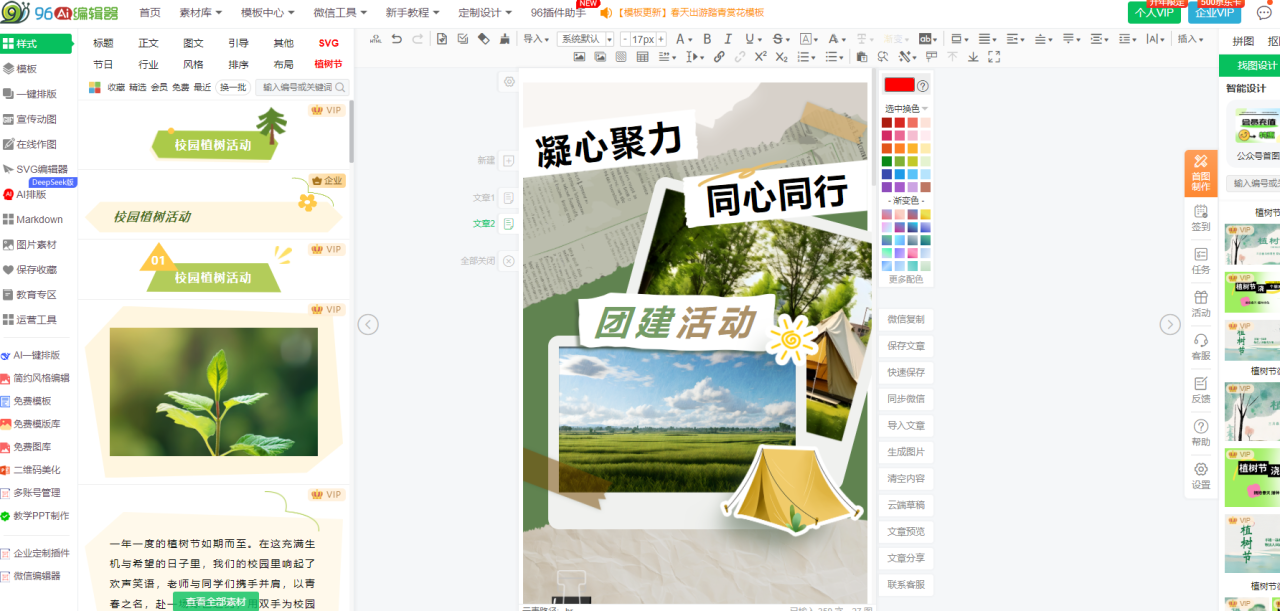Click the insert hyperlink chain icon
This screenshot has width=1280, height=611.
pos(719,57)
